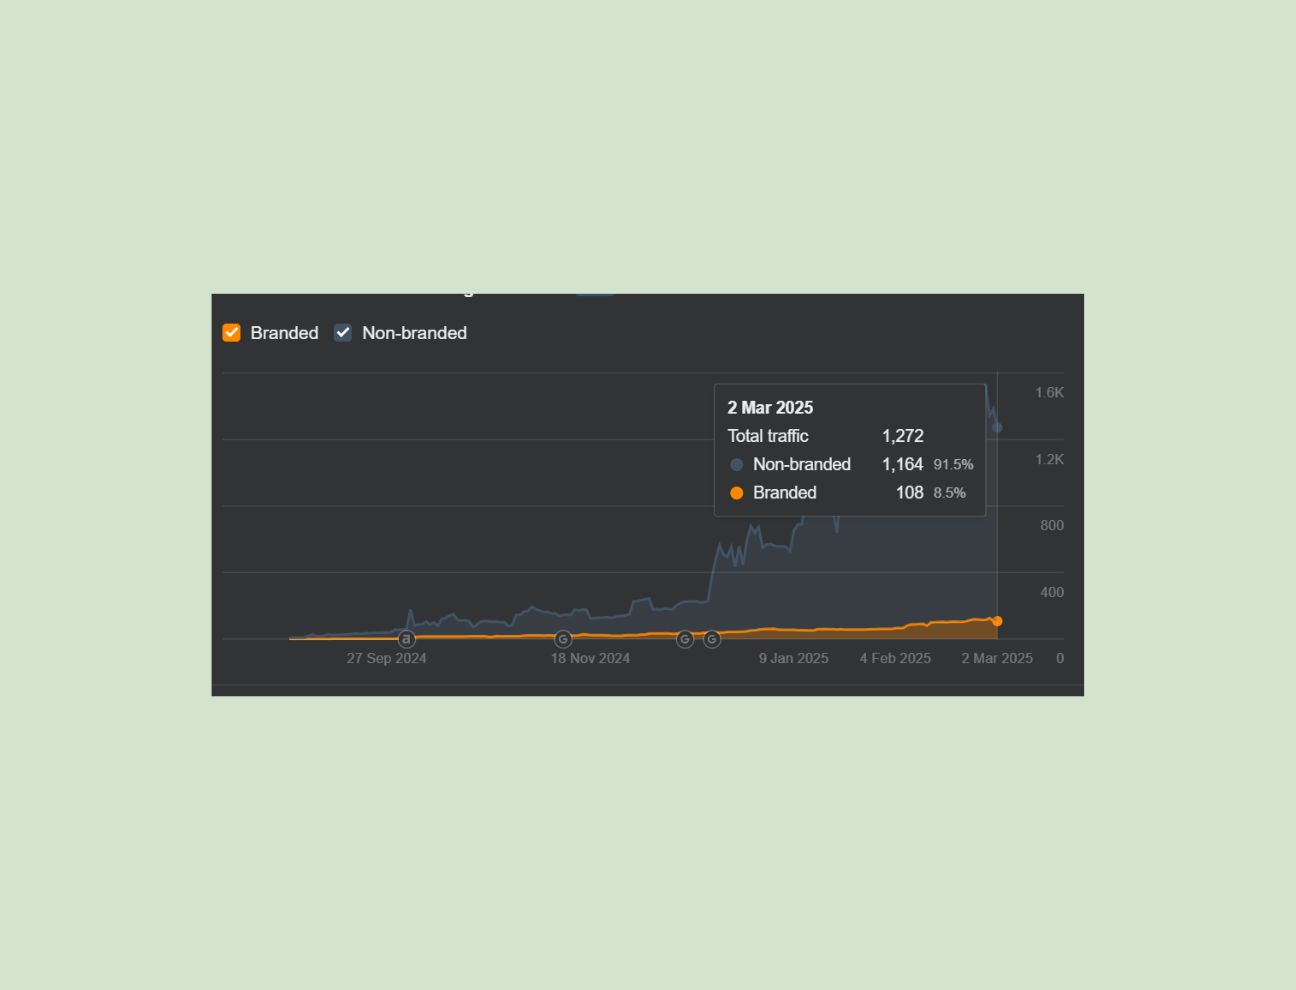Click the right marker of the adjacent G pair
This screenshot has height=990, width=1296.
click(x=712, y=639)
